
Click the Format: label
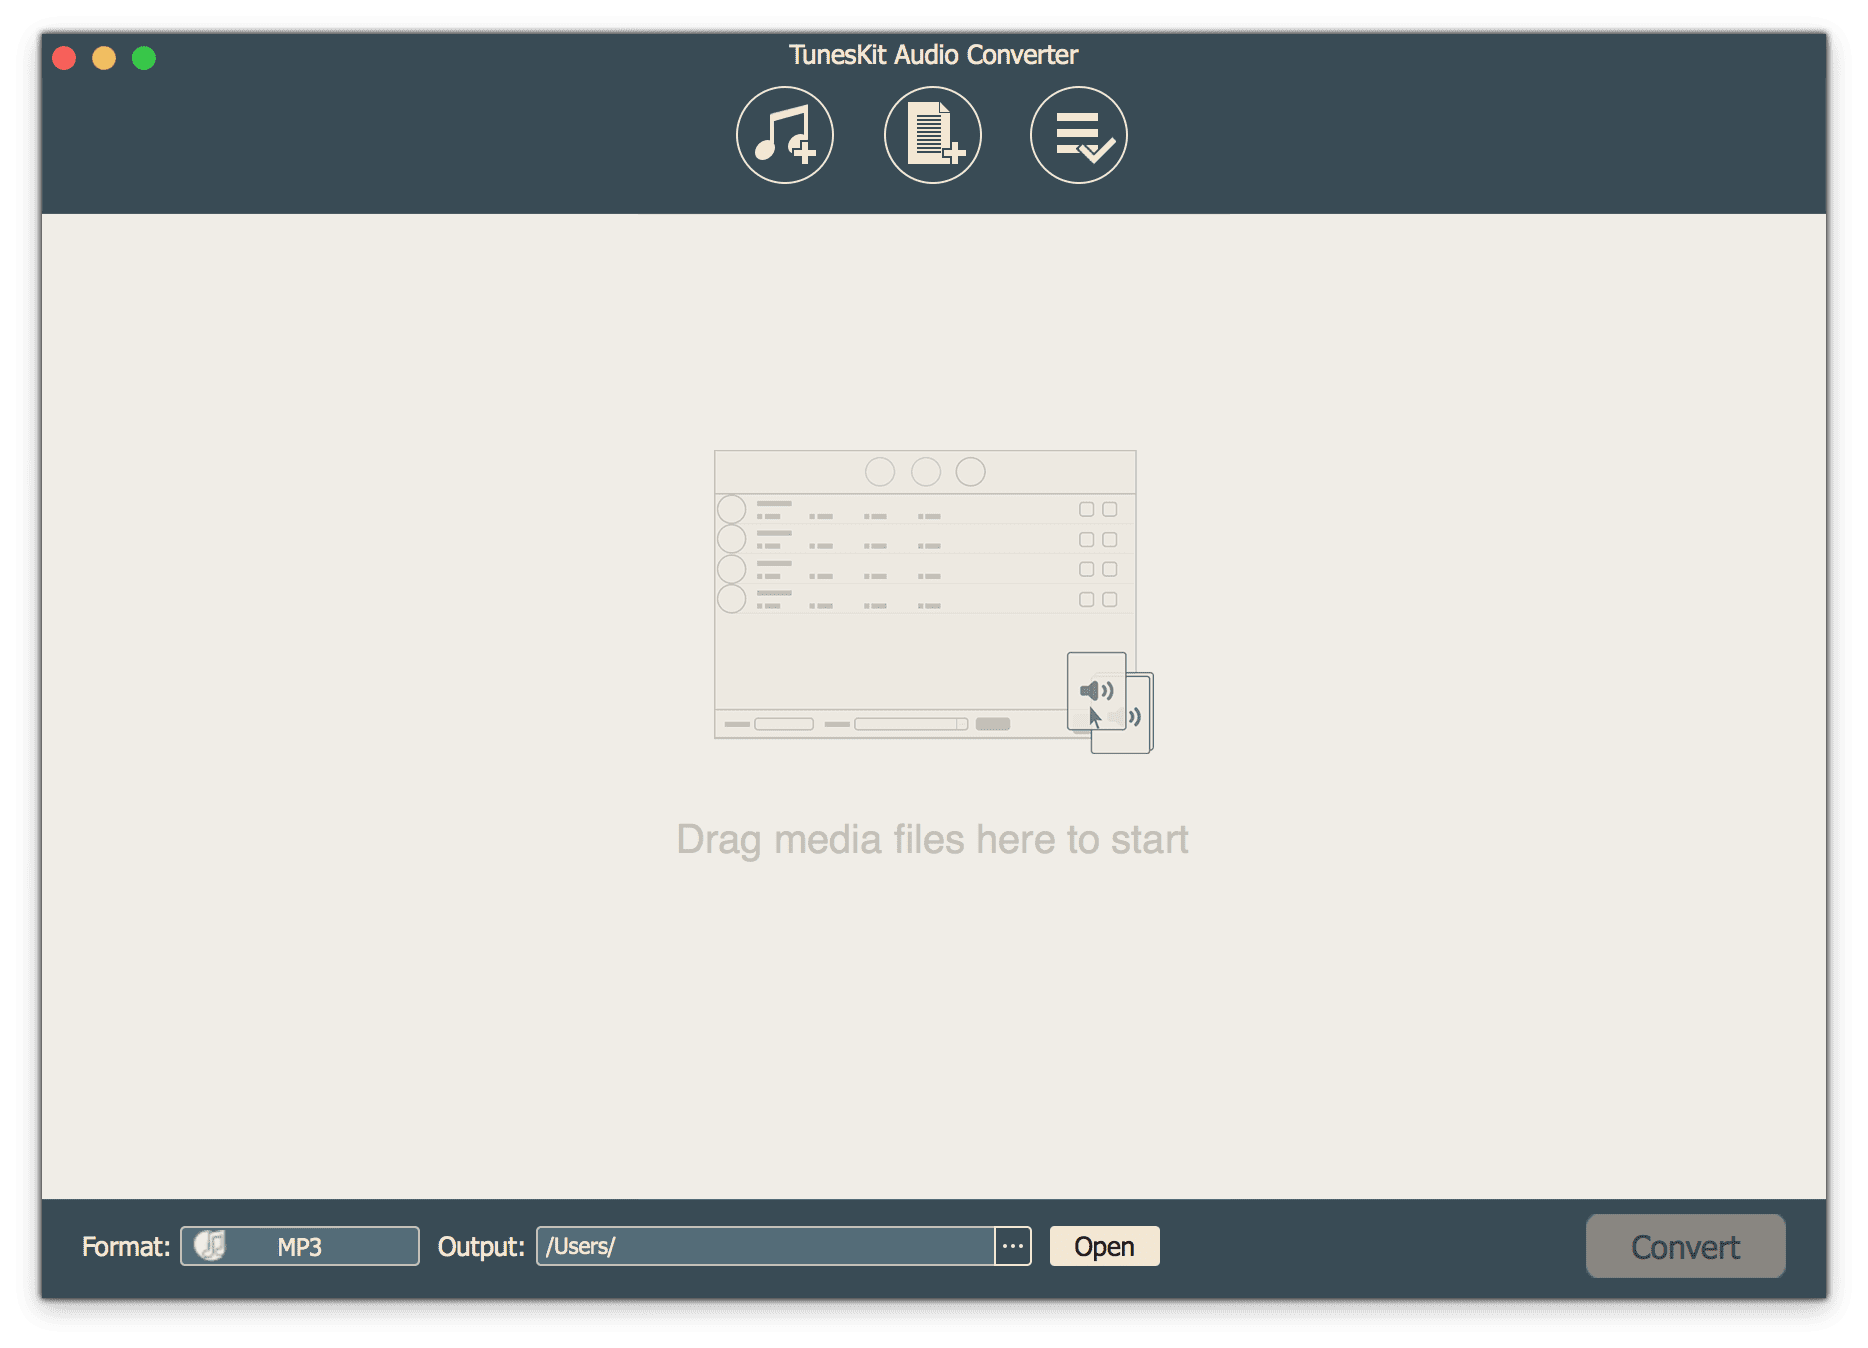(126, 1246)
